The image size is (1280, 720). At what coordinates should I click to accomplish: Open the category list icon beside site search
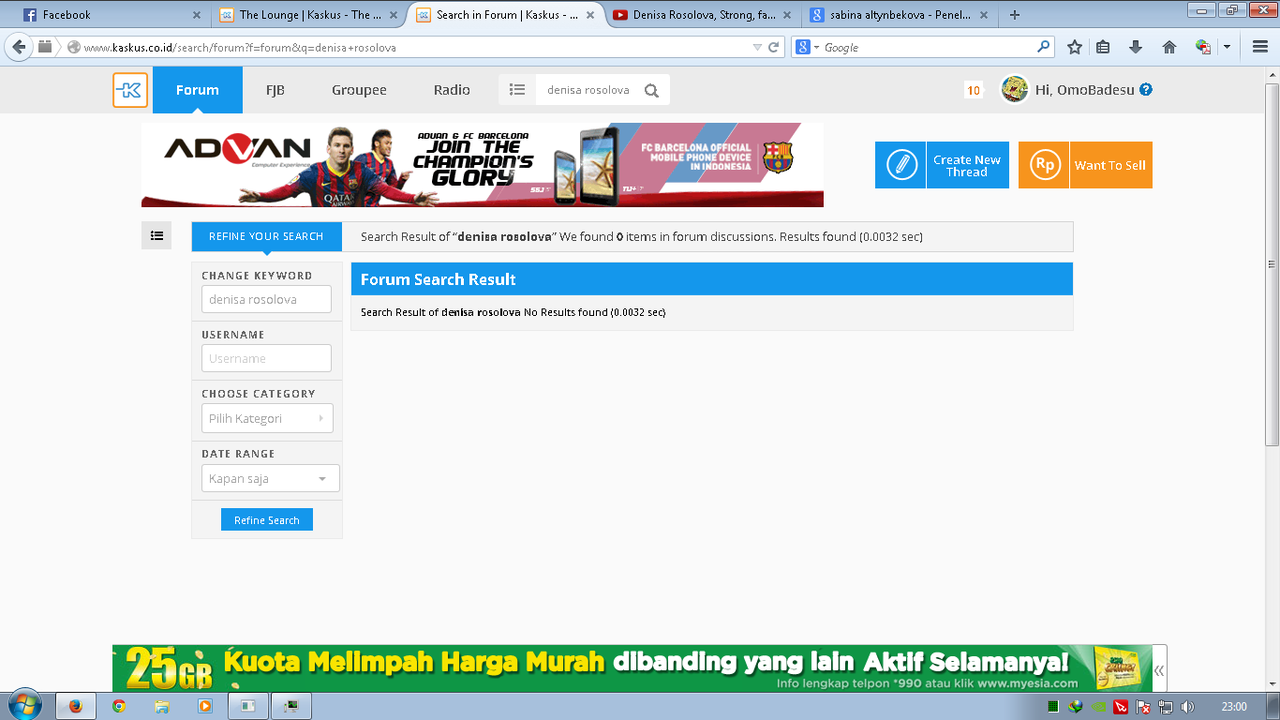point(517,90)
